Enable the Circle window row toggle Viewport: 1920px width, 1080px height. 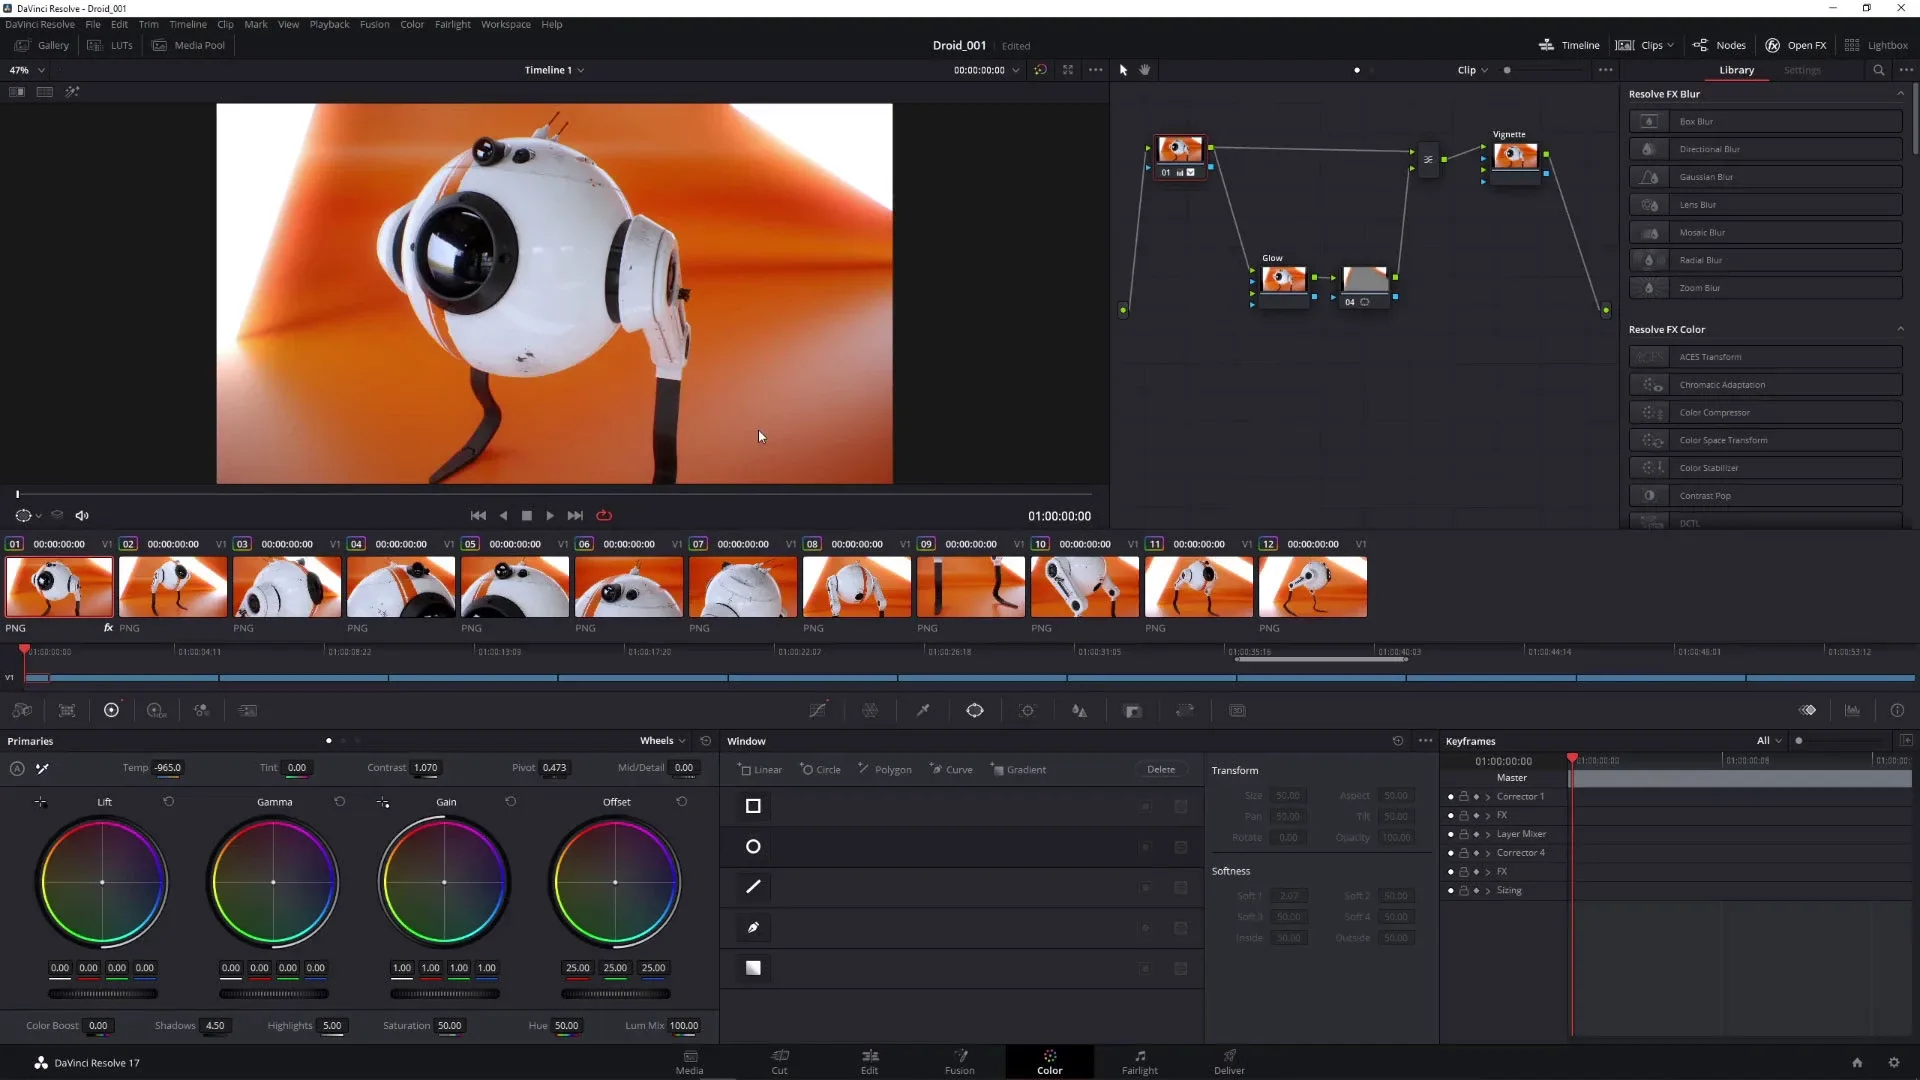tap(1146, 847)
